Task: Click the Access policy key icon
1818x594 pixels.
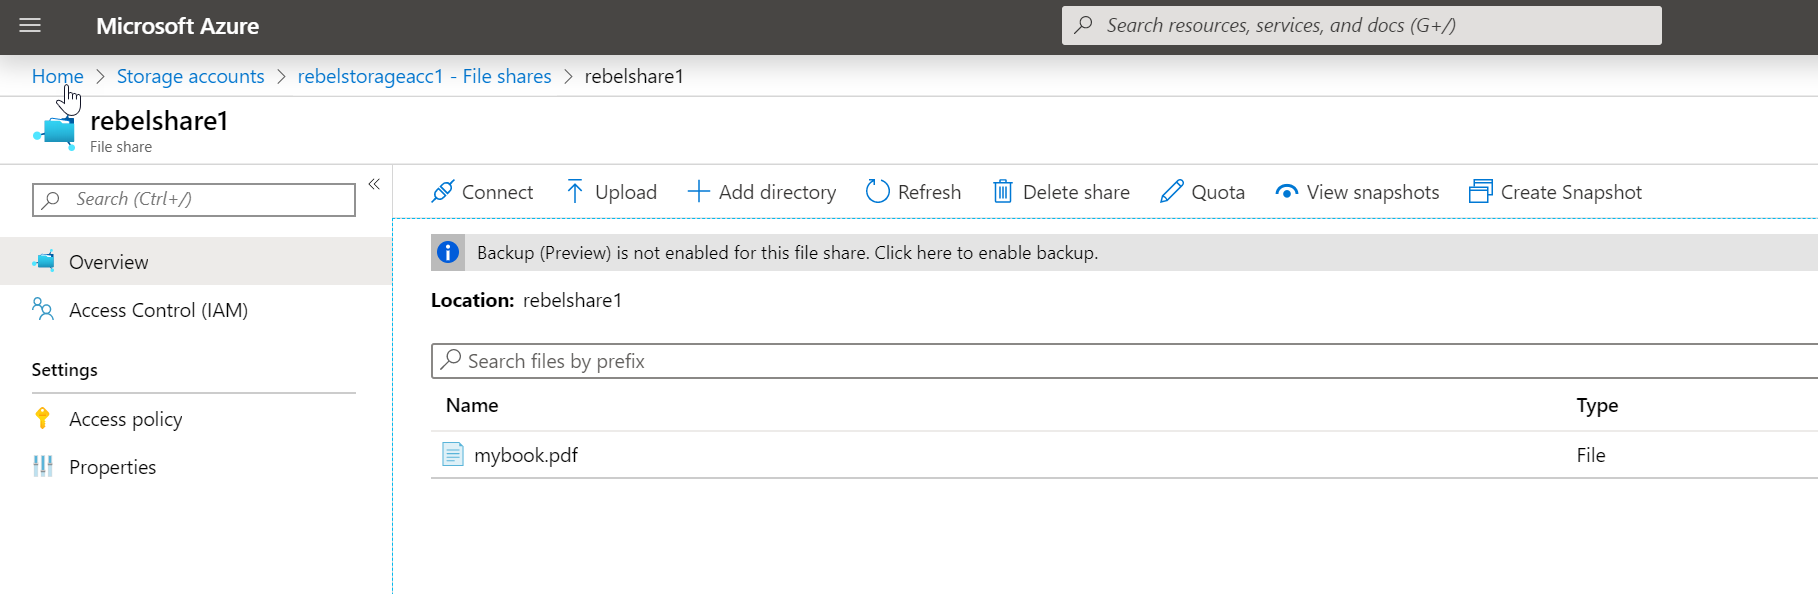Action: click(x=42, y=419)
